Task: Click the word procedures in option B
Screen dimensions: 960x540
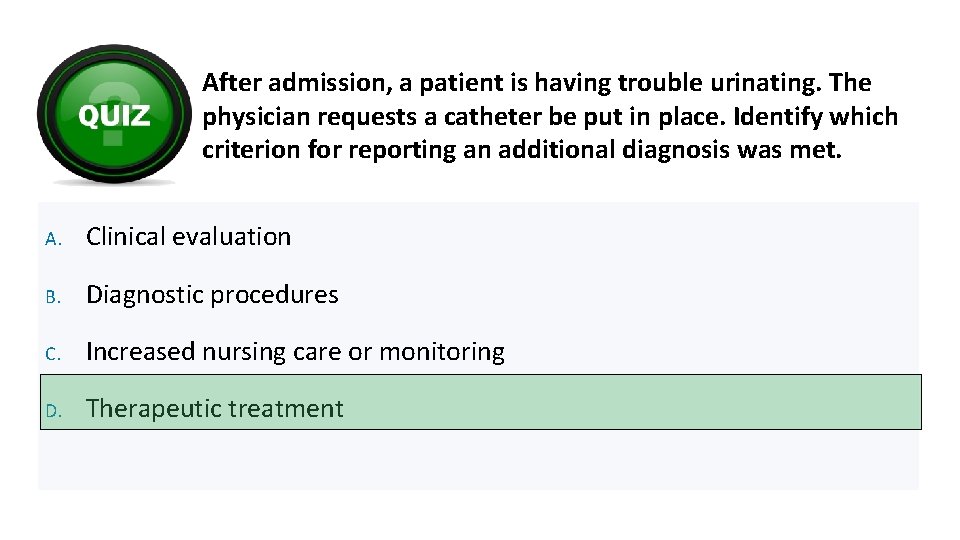Action: click(274, 295)
